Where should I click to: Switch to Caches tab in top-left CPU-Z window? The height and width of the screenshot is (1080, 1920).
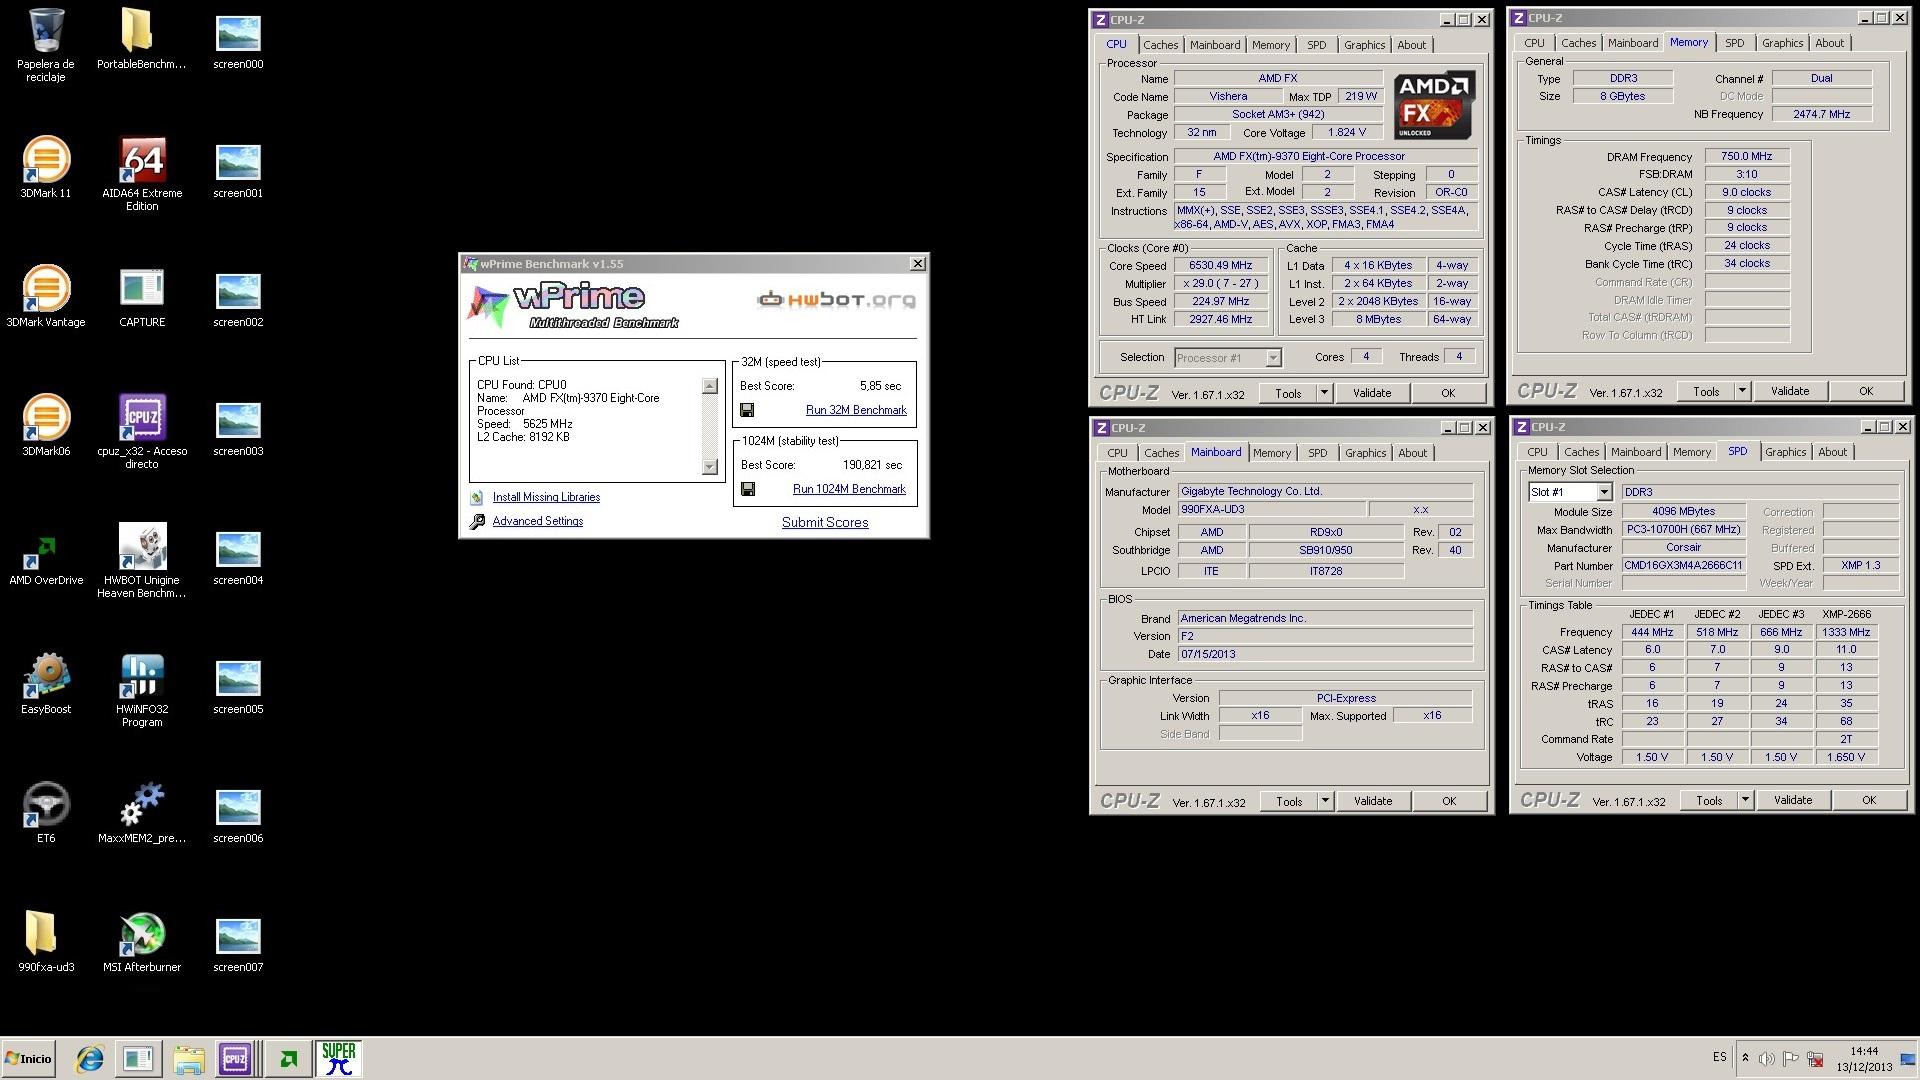1160,45
